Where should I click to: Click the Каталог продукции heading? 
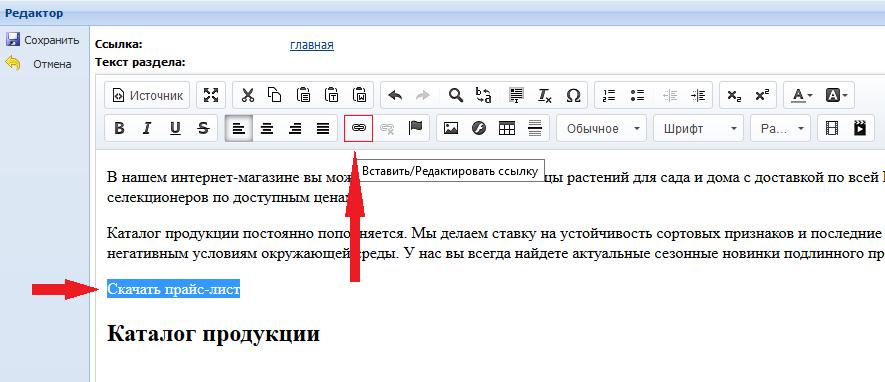pyautogui.click(x=213, y=333)
